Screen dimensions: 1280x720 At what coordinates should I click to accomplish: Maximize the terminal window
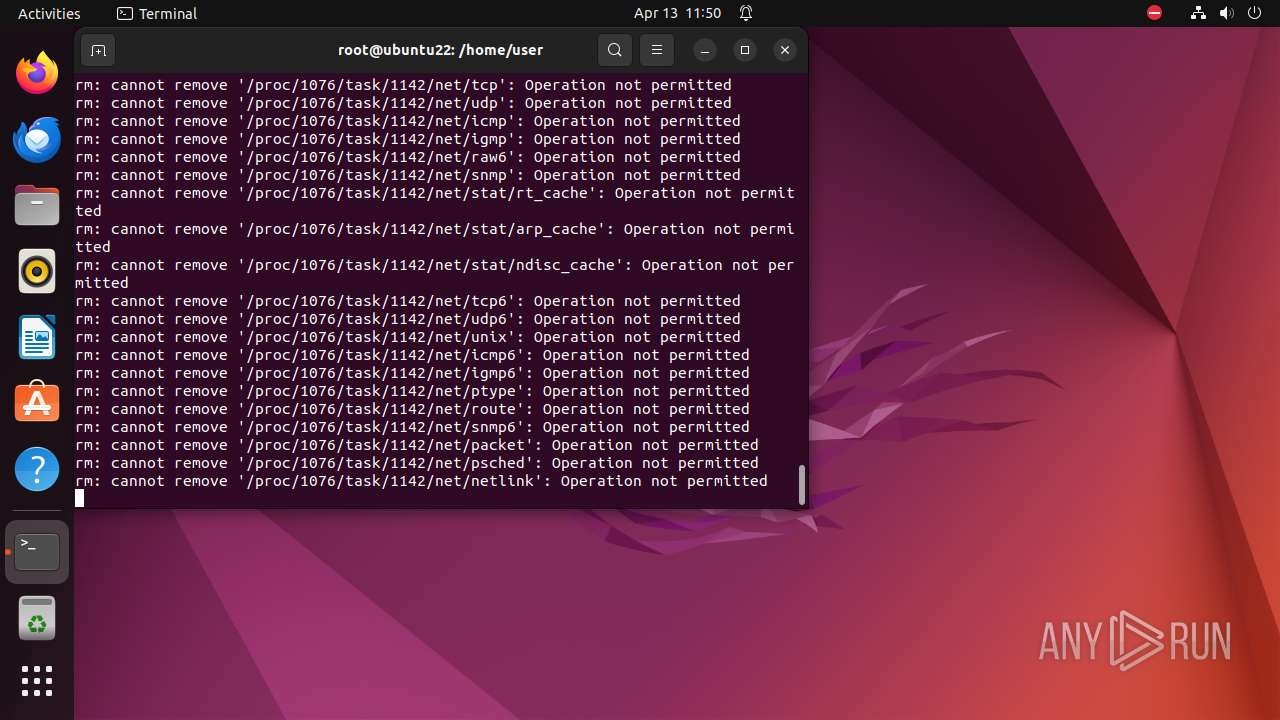745,50
